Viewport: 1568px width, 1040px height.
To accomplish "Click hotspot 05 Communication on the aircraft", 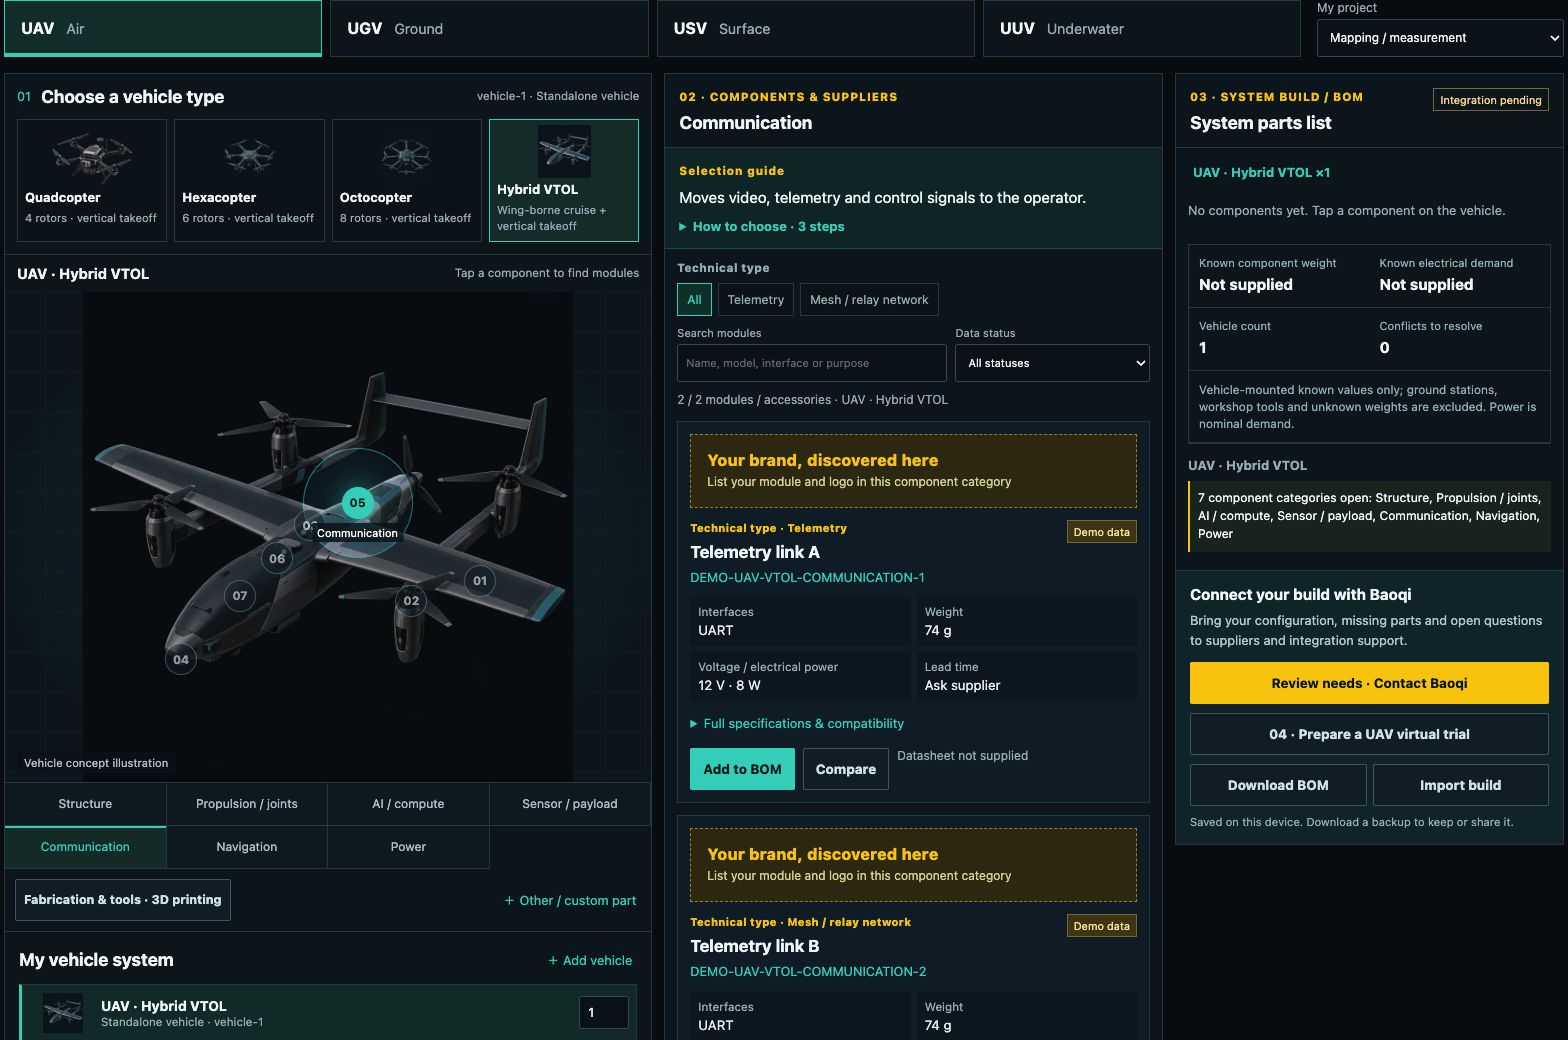I will click(357, 503).
